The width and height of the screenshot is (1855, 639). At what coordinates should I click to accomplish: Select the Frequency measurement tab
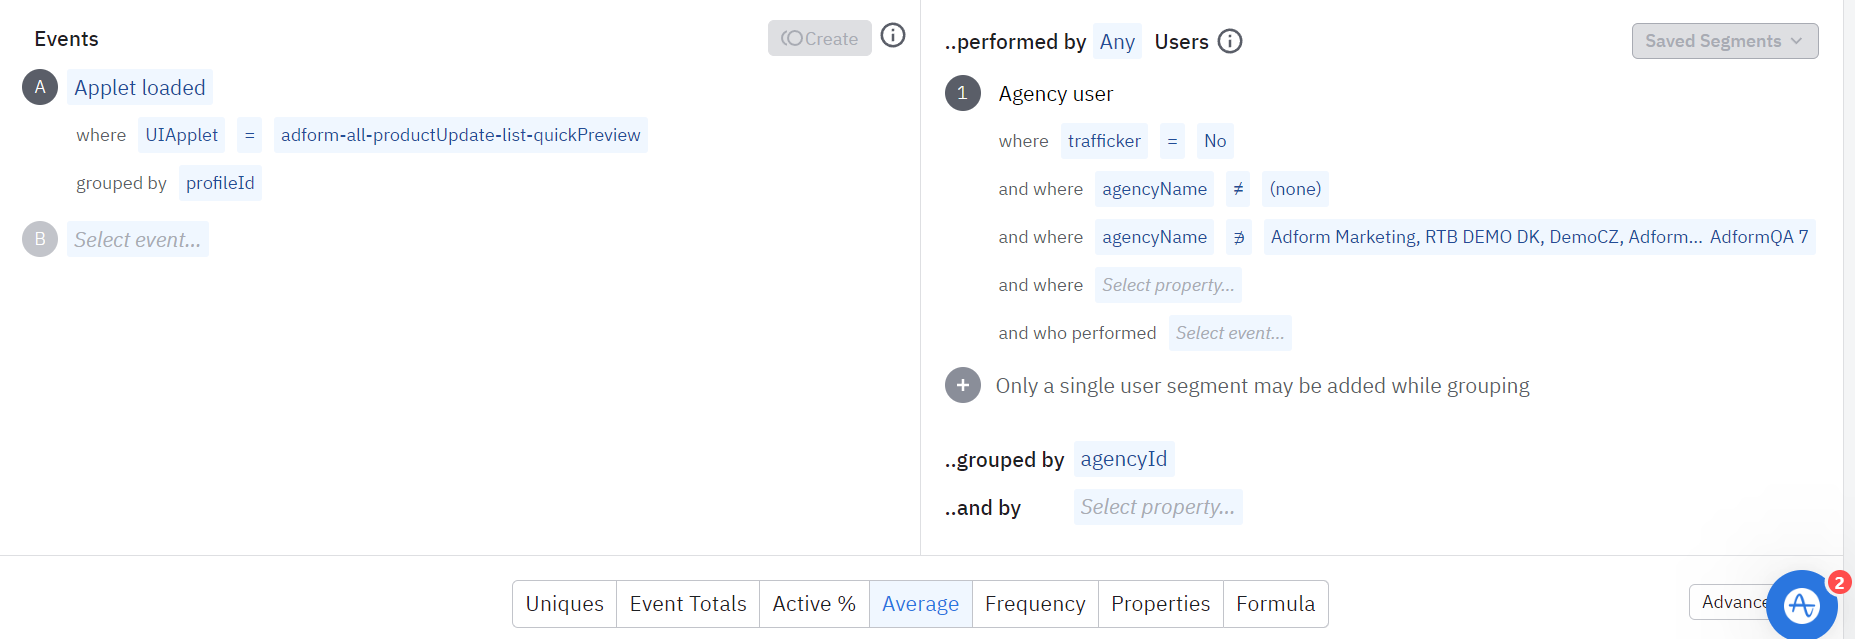click(x=1035, y=604)
